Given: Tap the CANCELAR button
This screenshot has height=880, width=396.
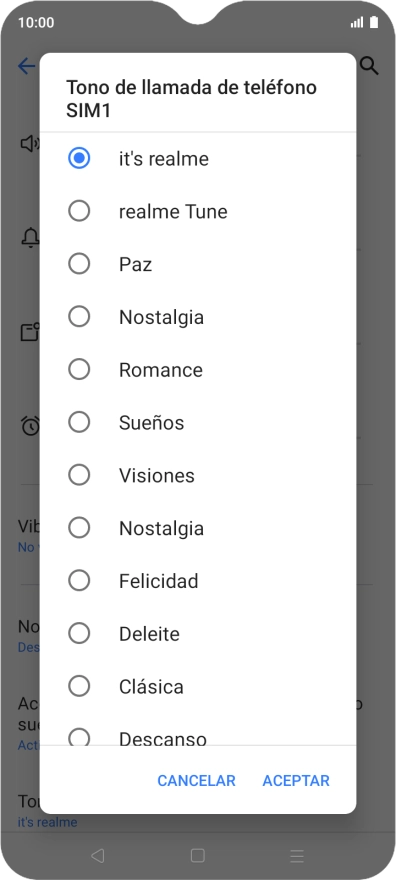Looking at the screenshot, I should click(x=196, y=781).
